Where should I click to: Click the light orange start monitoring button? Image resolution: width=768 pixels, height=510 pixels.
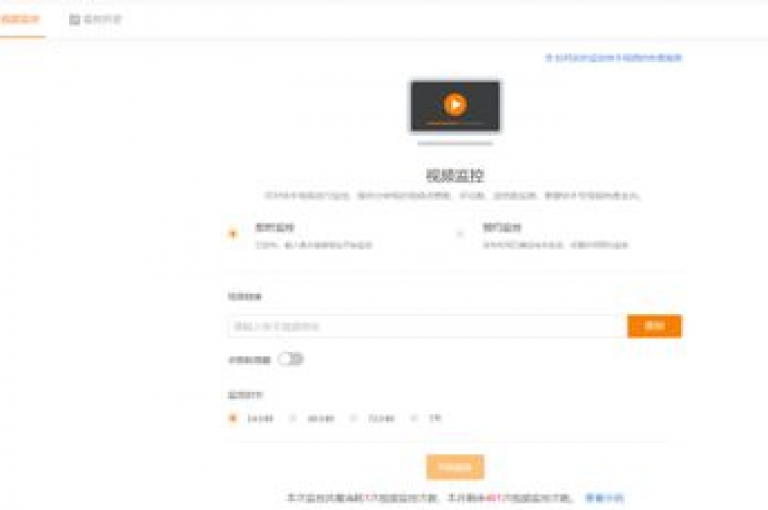[x=455, y=467]
